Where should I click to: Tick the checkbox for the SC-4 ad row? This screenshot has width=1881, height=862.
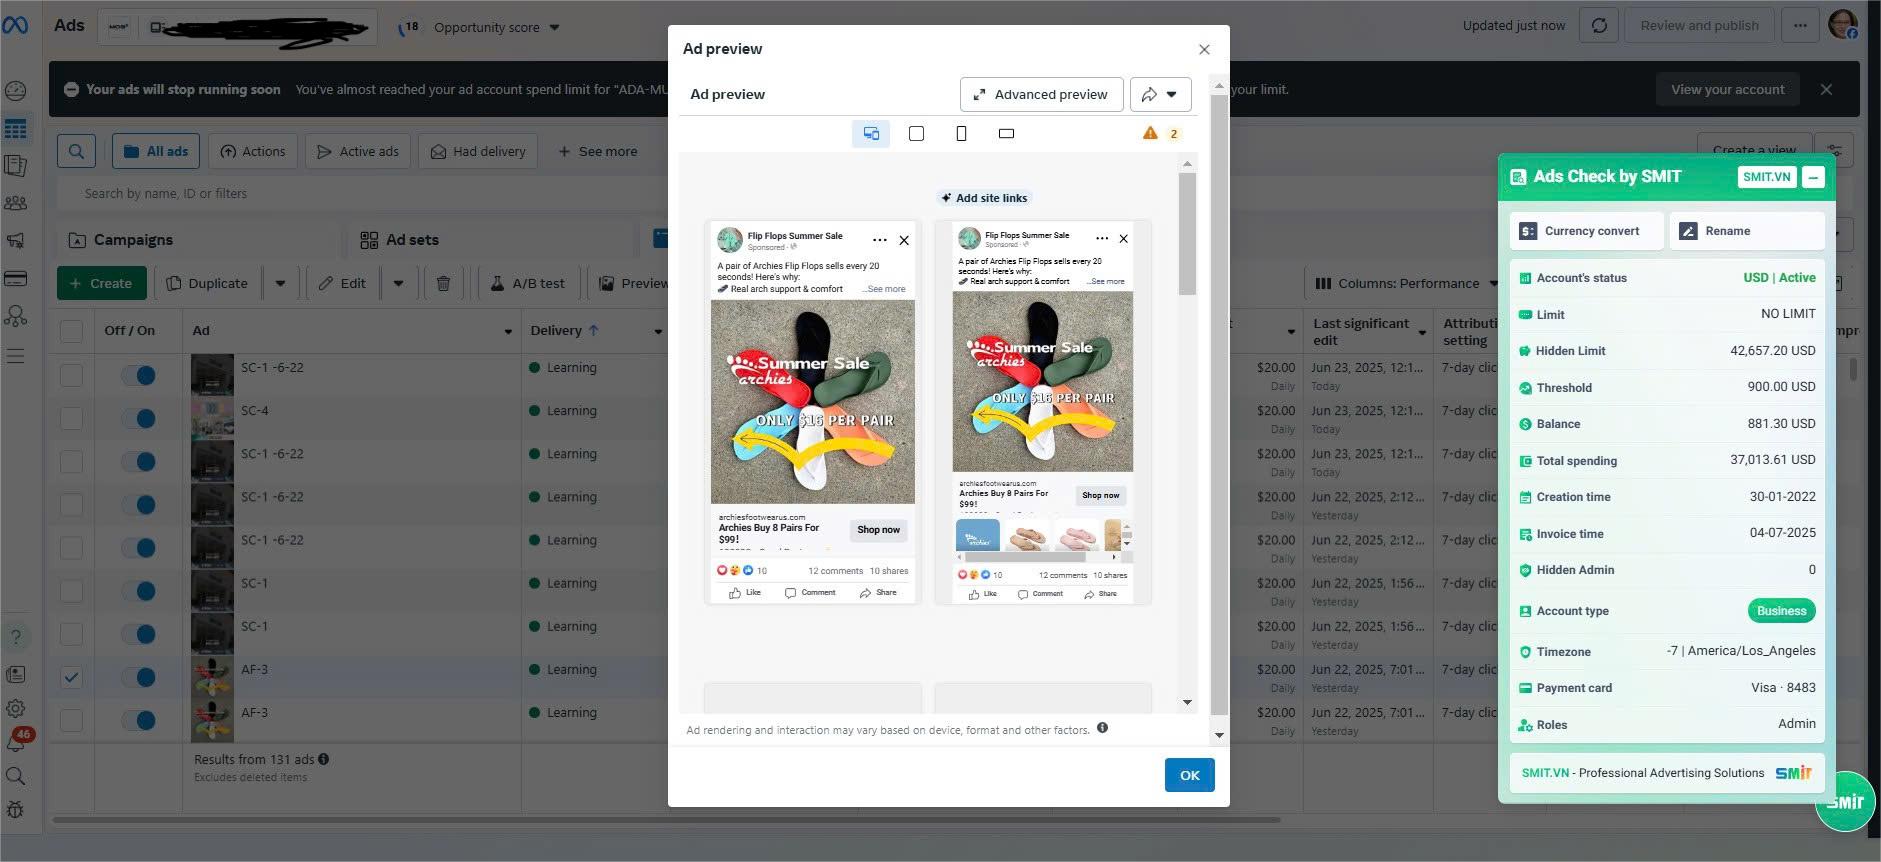pyautogui.click(x=71, y=418)
